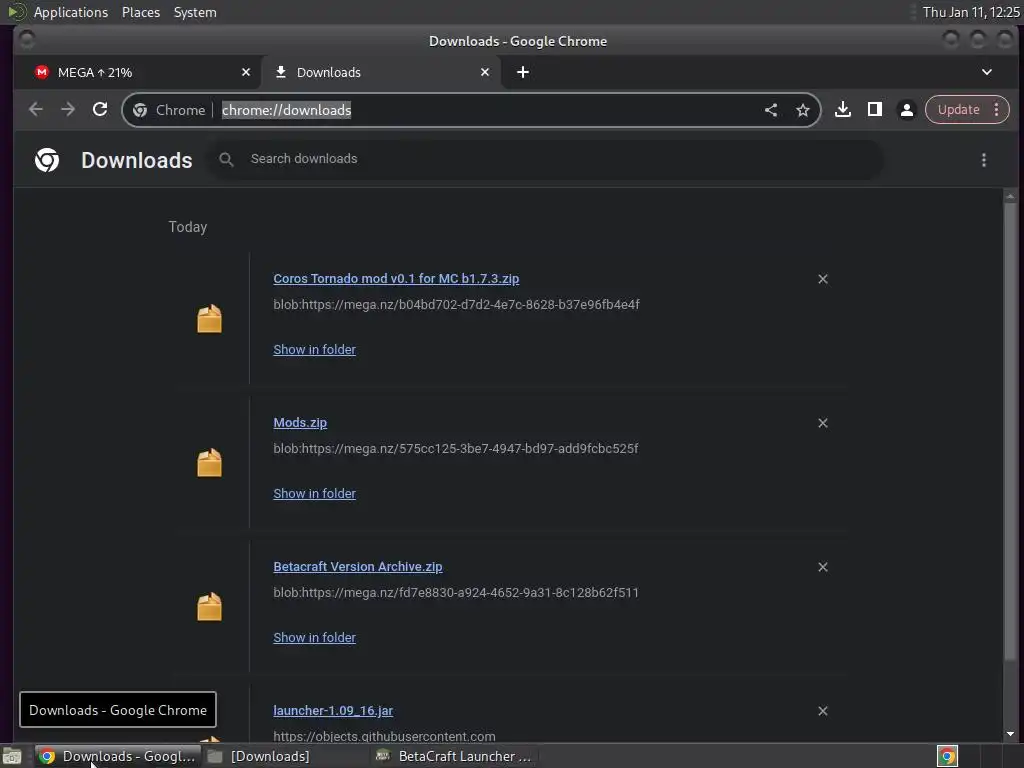Click the Chrome logo beside Downloads title
Screen dimensions: 1024x768
tap(47, 160)
